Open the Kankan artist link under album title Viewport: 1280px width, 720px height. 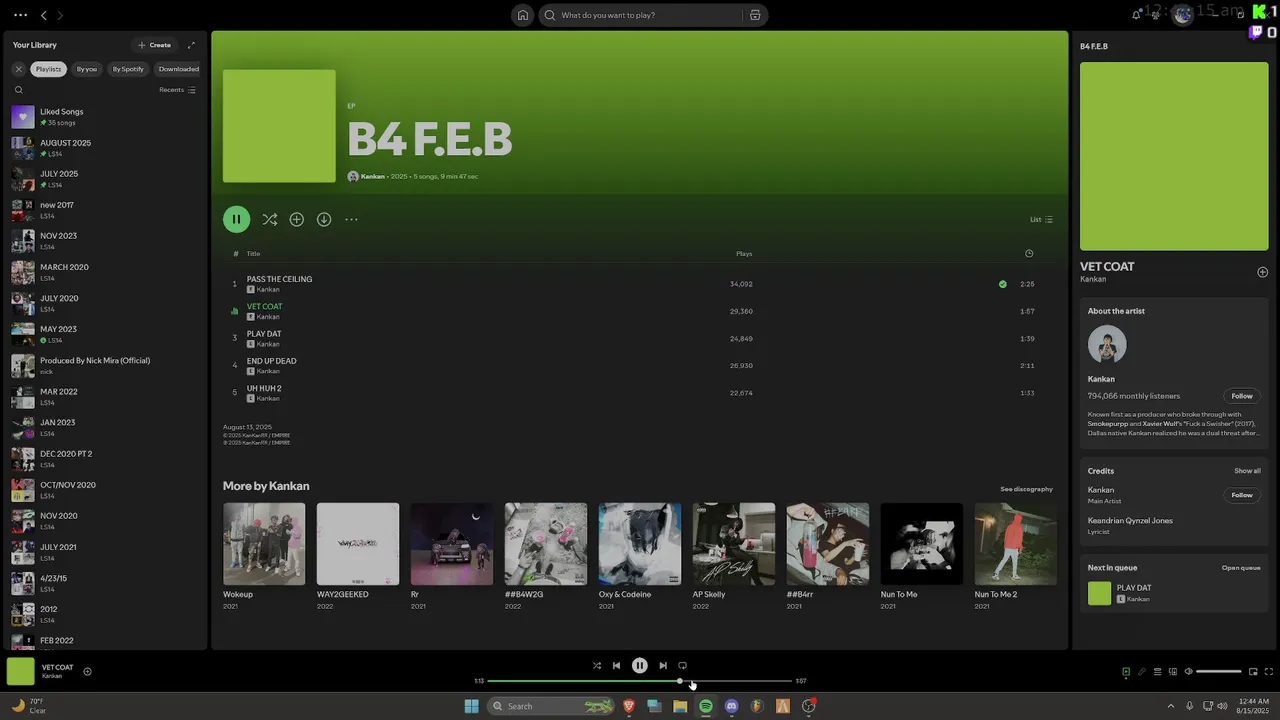(373, 176)
